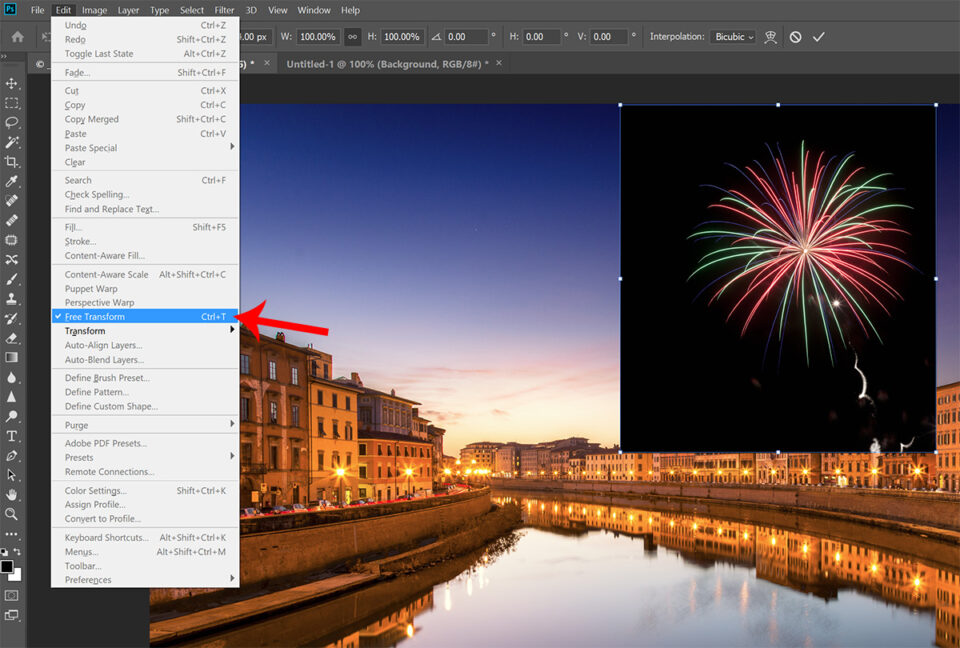Open the Image menu
The height and width of the screenshot is (648, 960).
pyautogui.click(x=94, y=10)
